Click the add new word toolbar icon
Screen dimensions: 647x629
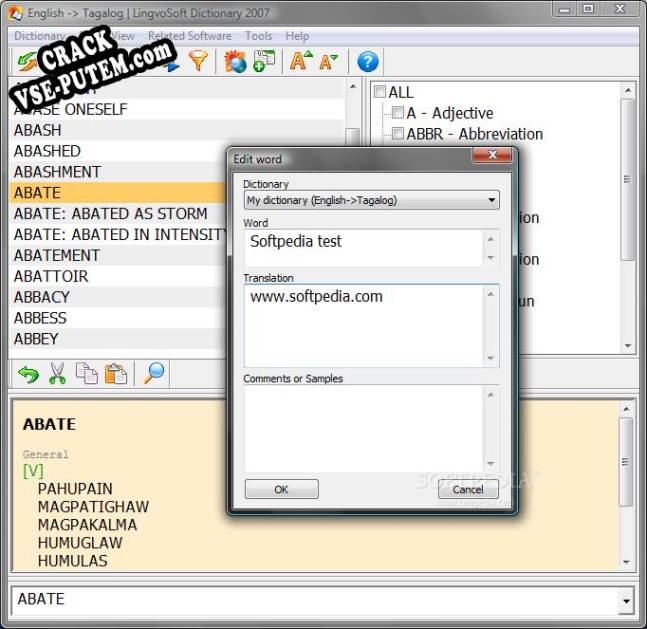pyautogui.click(x=264, y=61)
